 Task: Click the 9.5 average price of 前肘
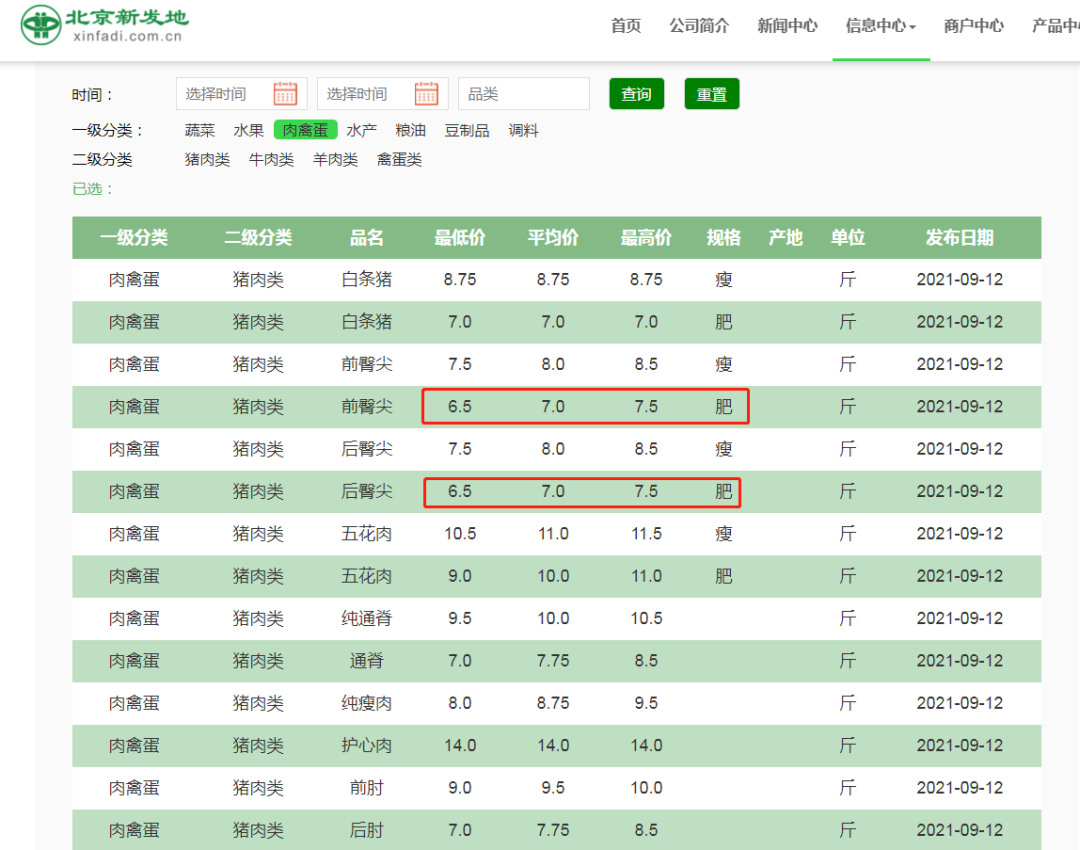point(553,788)
